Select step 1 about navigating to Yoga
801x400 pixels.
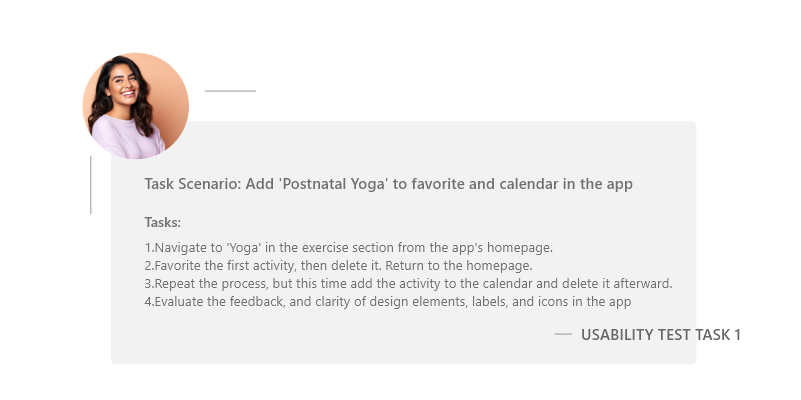[348, 248]
